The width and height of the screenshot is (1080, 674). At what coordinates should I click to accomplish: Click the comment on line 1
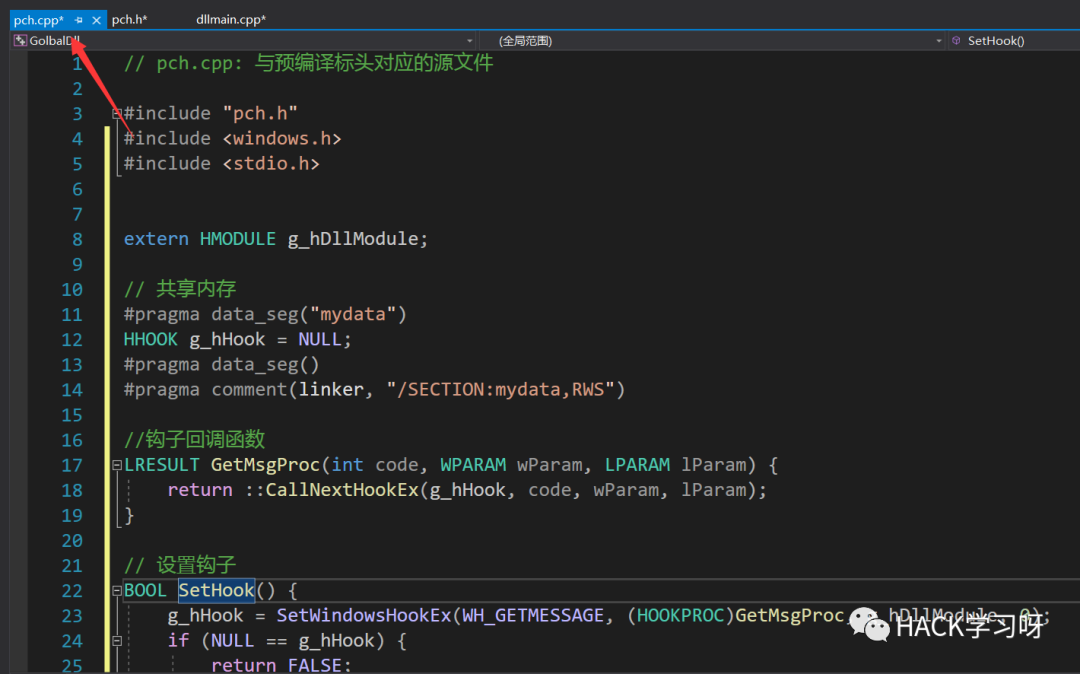pos(309,63)
